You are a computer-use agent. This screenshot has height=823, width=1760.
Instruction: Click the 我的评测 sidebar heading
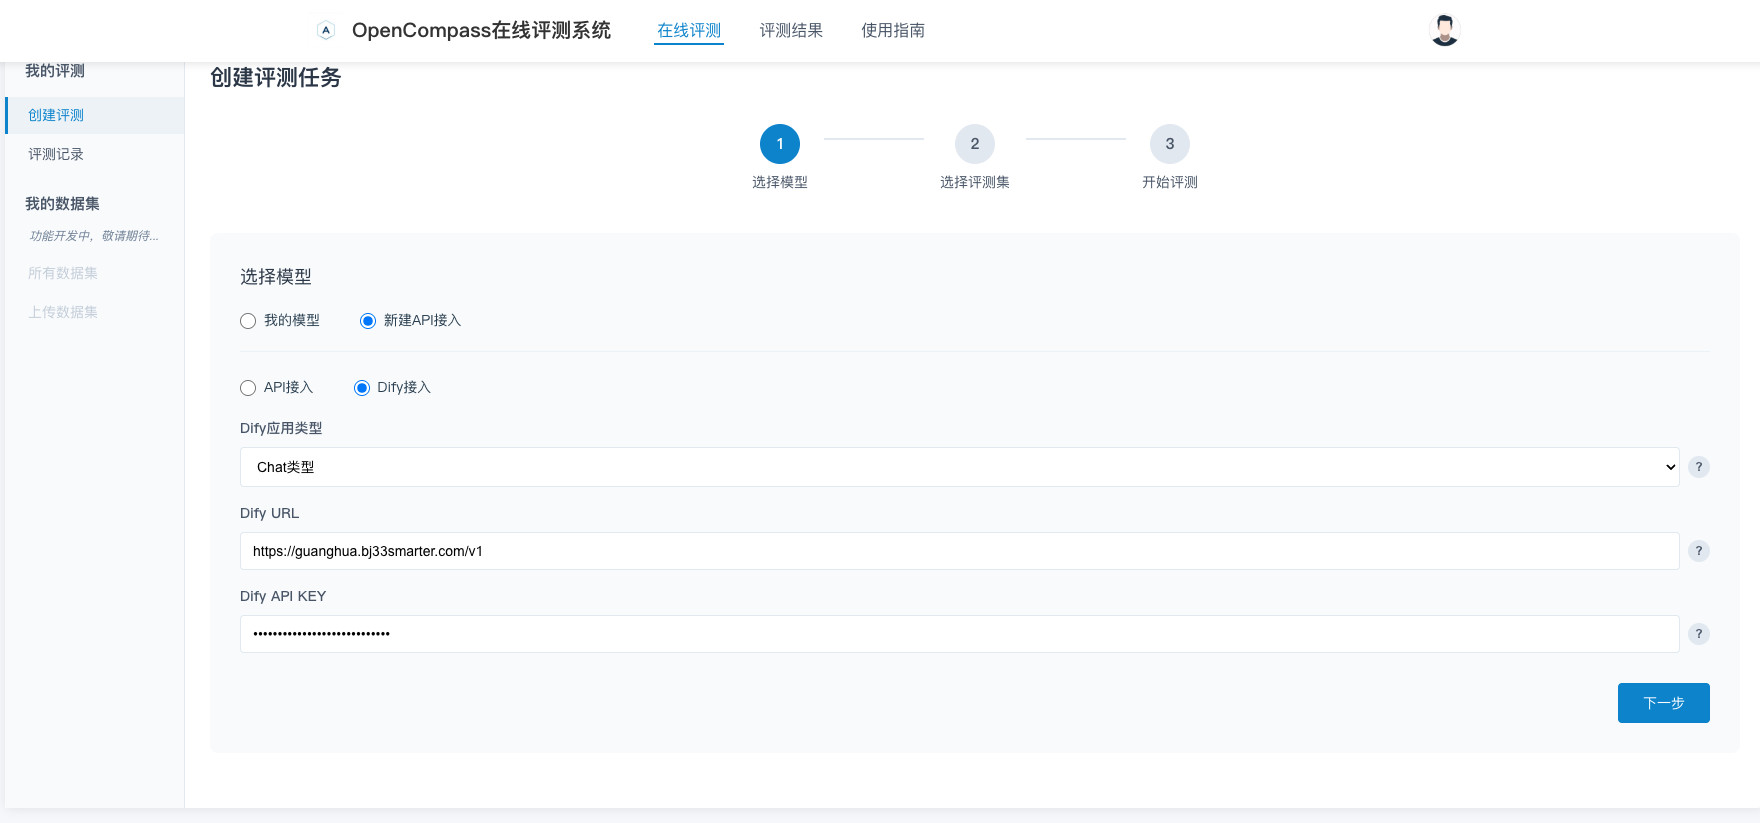coord(55,71)
